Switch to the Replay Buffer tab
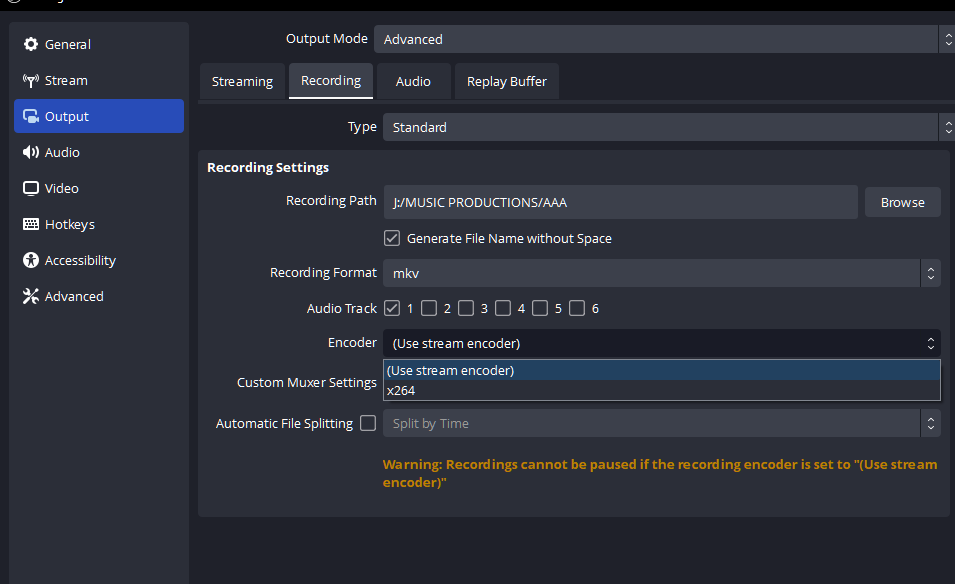The image size is (955, 584). [506, 81]
